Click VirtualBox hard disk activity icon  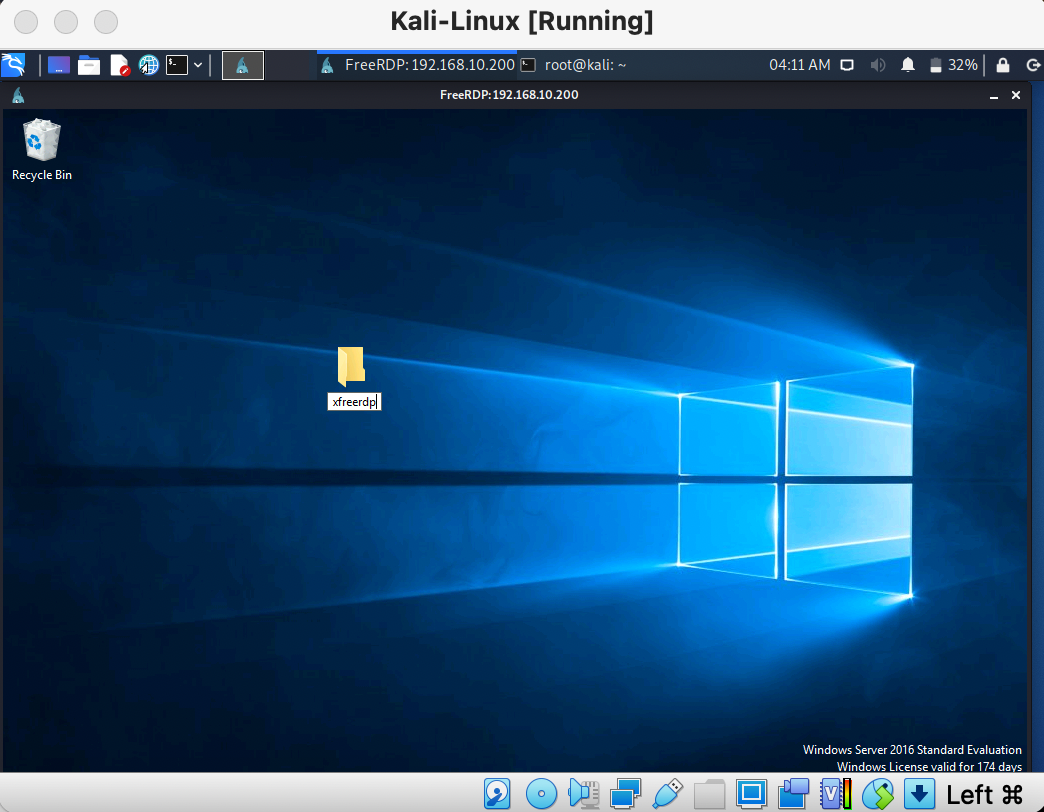click(x=497, y=793)
